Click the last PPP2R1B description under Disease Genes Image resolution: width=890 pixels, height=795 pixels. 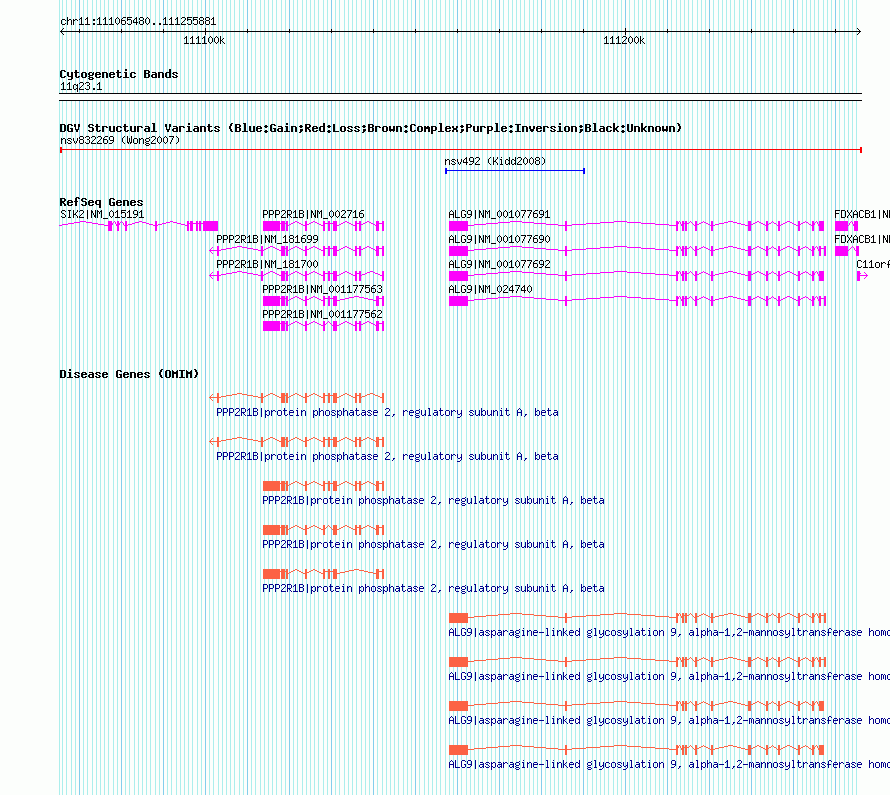click(433, 588)
